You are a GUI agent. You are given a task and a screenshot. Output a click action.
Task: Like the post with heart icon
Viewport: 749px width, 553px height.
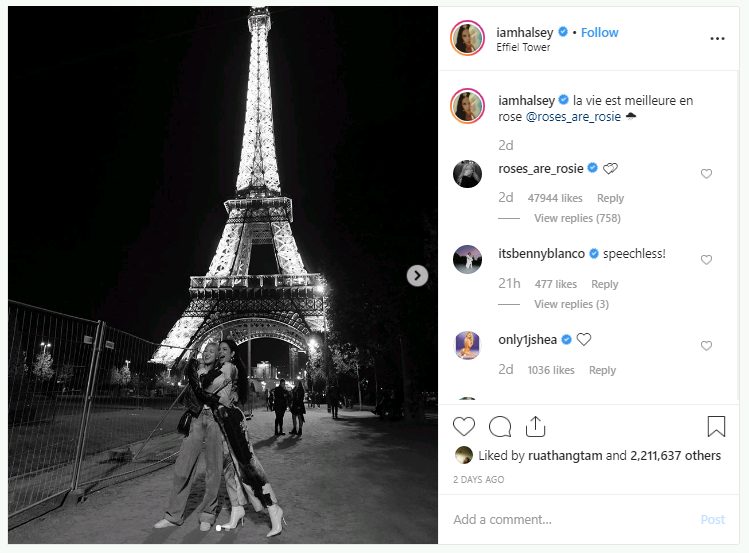(x=464, y=427)
